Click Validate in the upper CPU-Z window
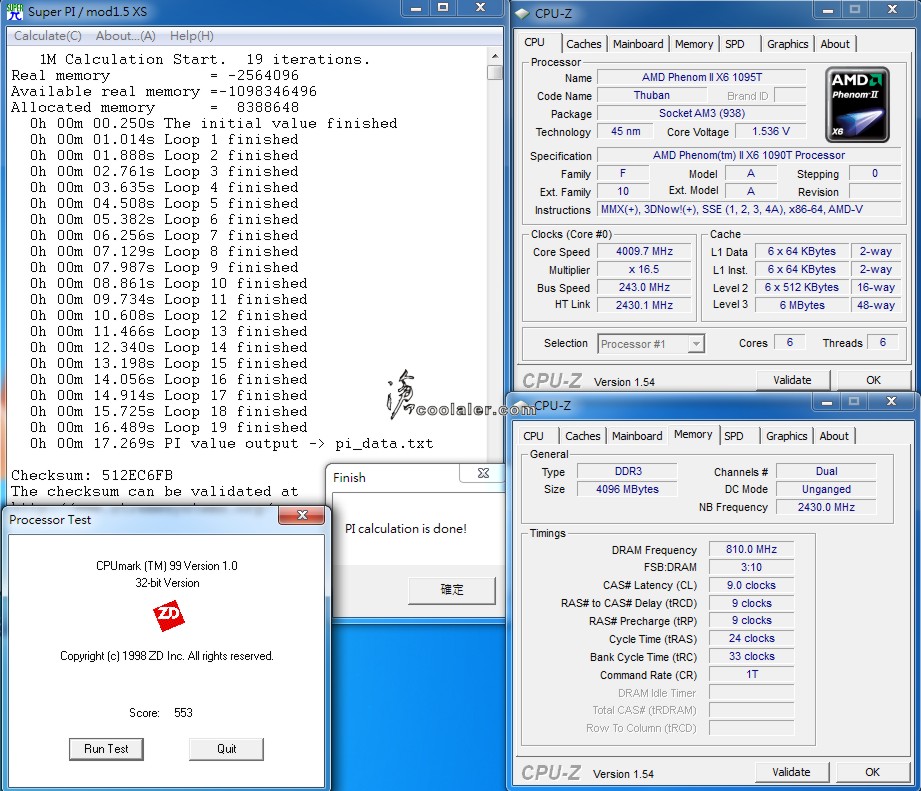This screenshot has height=791, width=921. [792, 380]
